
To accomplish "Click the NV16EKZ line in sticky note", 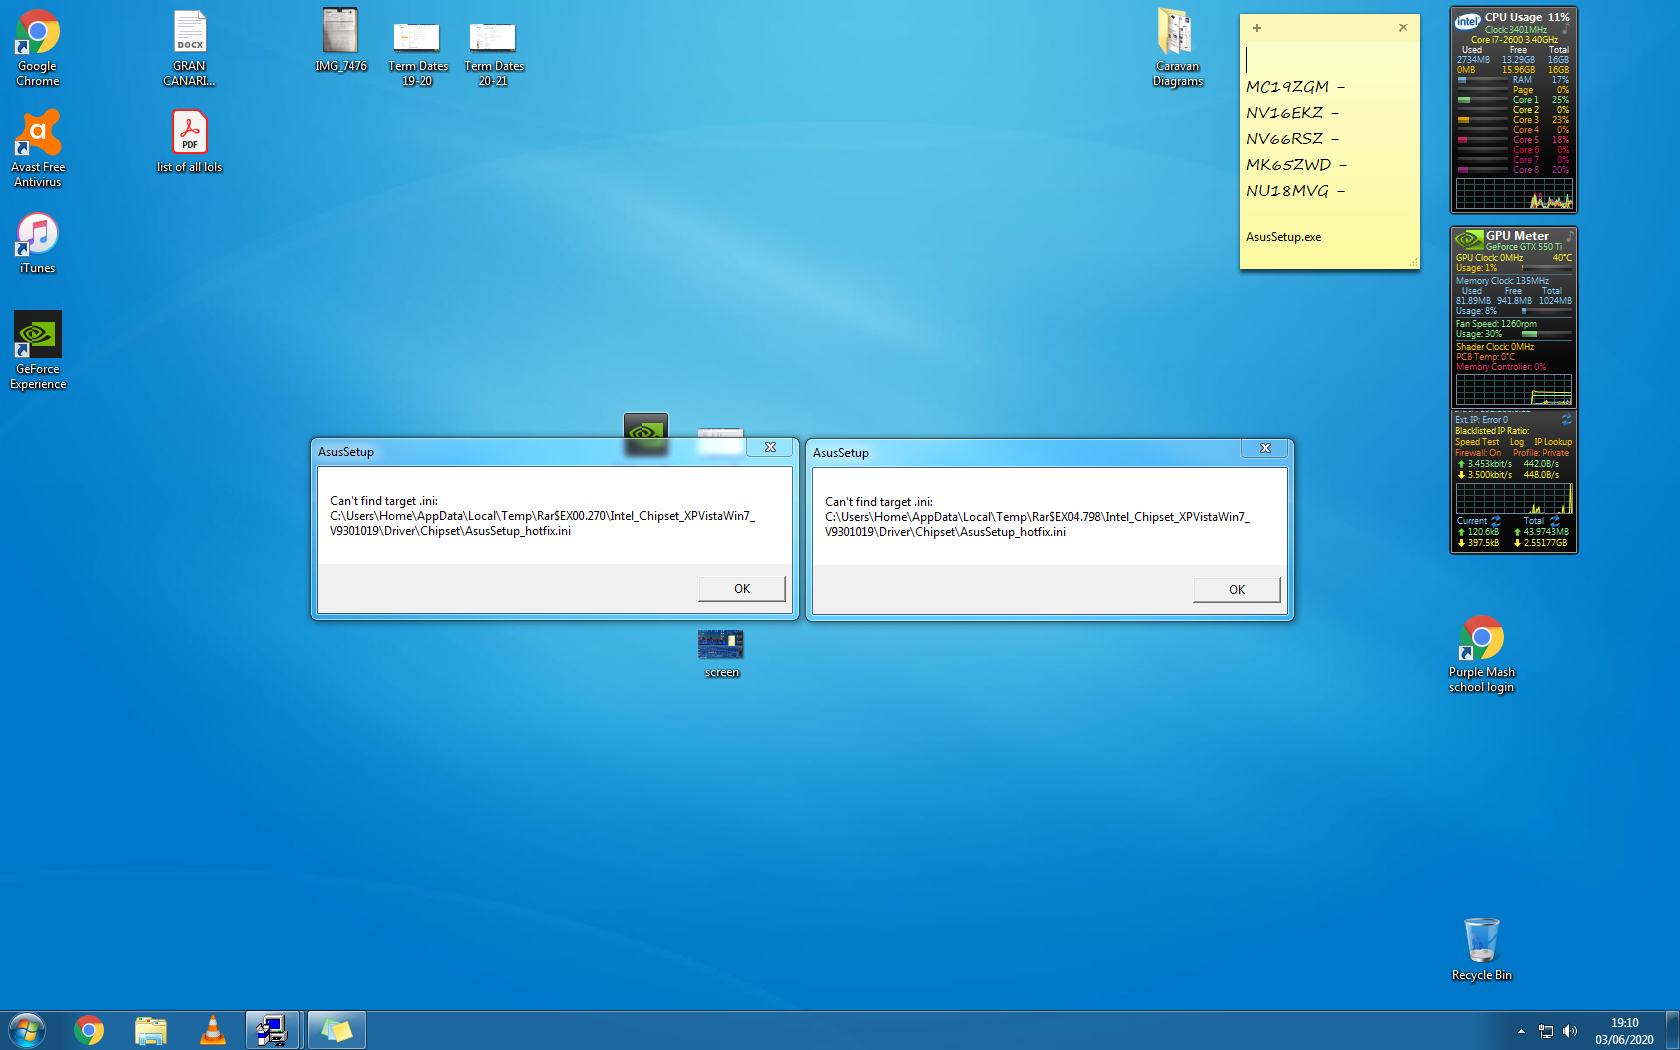I will 1292,113.
